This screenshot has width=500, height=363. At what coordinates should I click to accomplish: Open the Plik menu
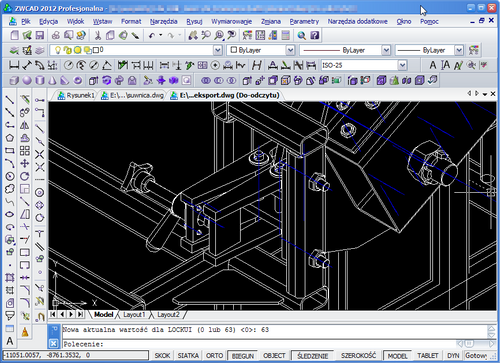(25, 22)
